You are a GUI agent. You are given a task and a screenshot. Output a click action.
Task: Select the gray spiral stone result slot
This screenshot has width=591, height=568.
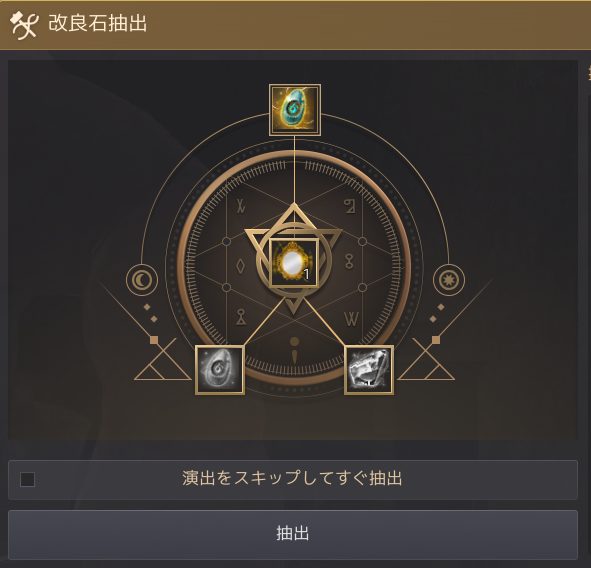[219, 370]
